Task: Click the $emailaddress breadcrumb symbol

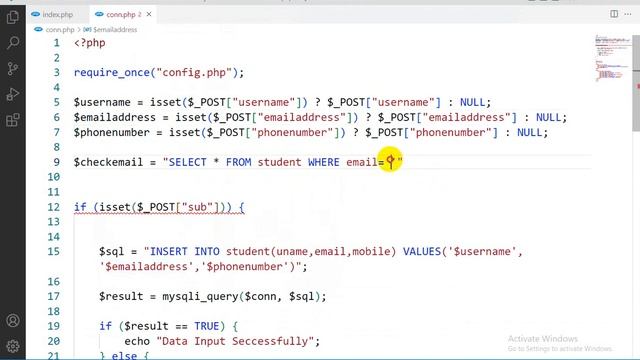Action: coord(115,30)
